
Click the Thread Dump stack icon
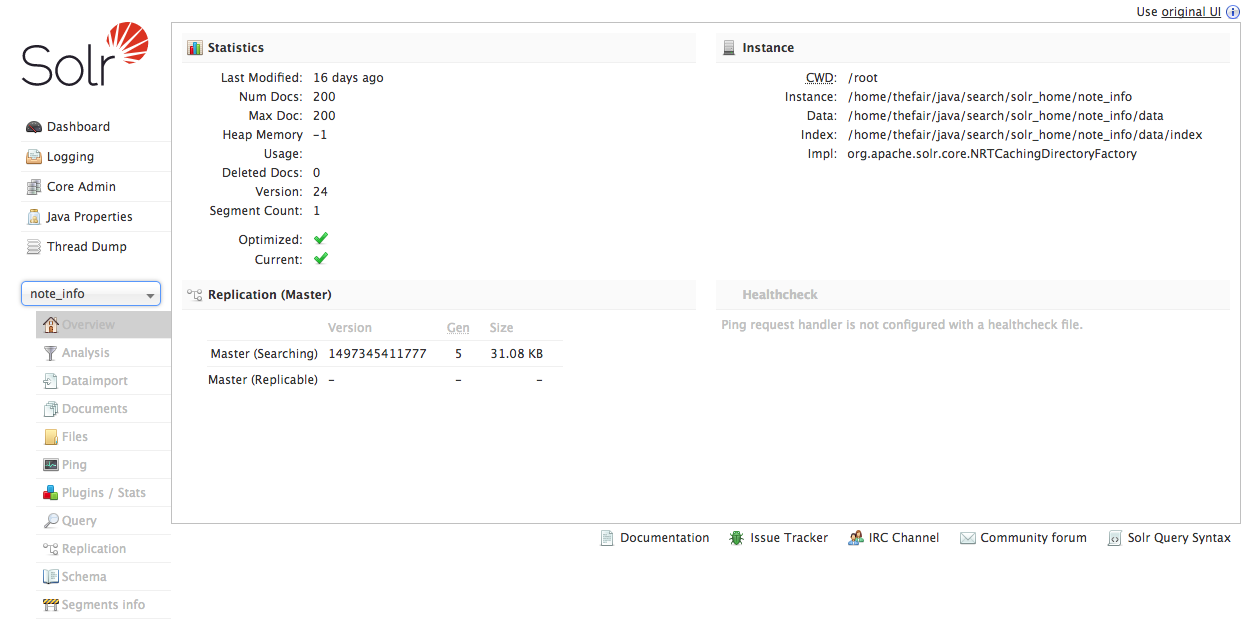pyautogui.click(x=34, y=247)
